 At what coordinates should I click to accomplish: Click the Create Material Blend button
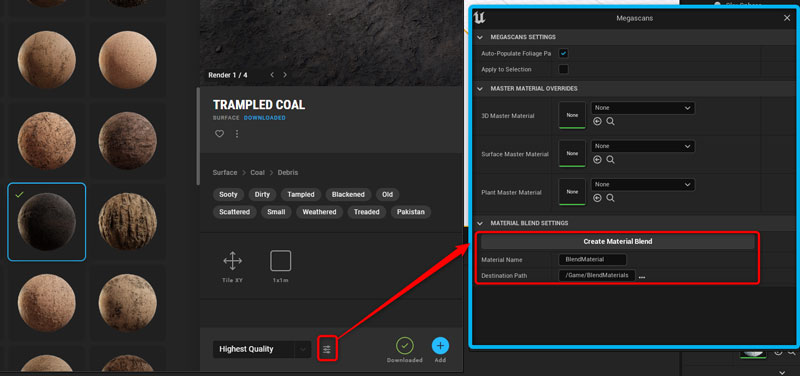click(618, 241)
